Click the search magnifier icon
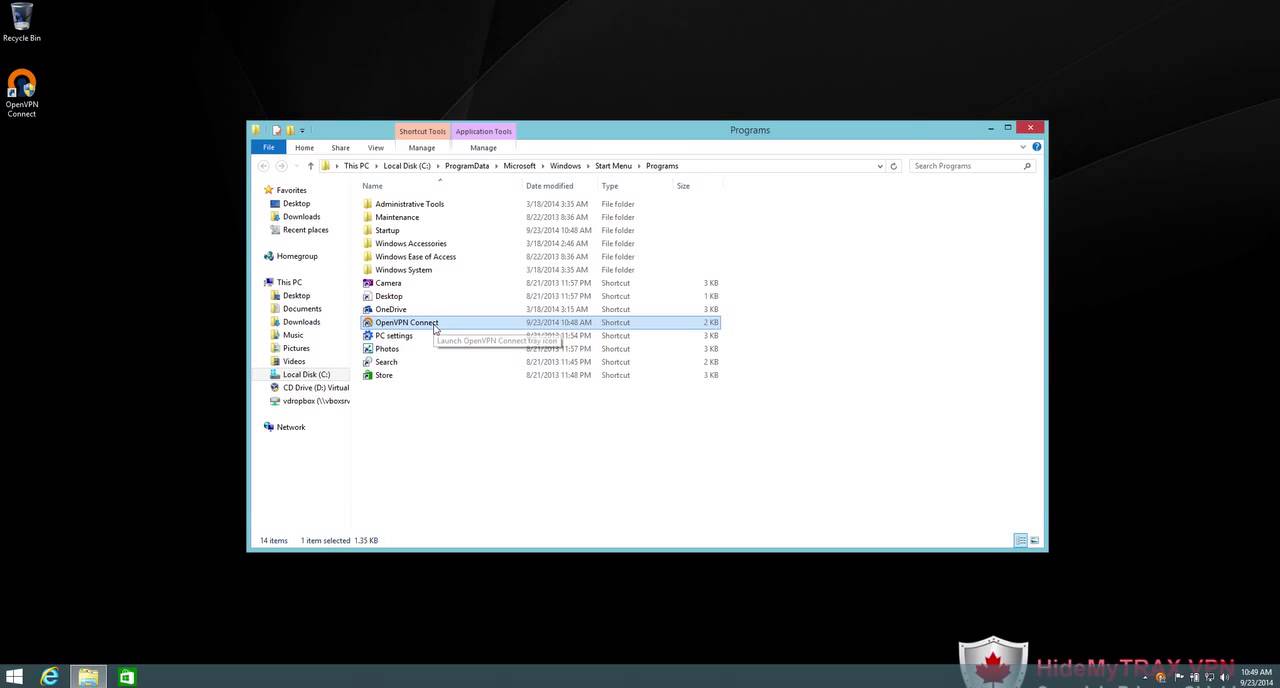Image resolution: width=1280 pixels, height=688 pixels. coord(1027,166)
